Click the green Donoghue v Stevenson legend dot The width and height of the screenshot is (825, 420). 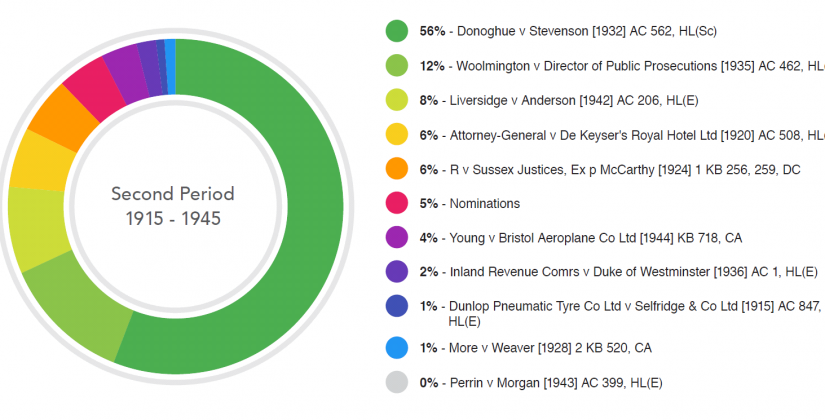[x=397, y=32]
